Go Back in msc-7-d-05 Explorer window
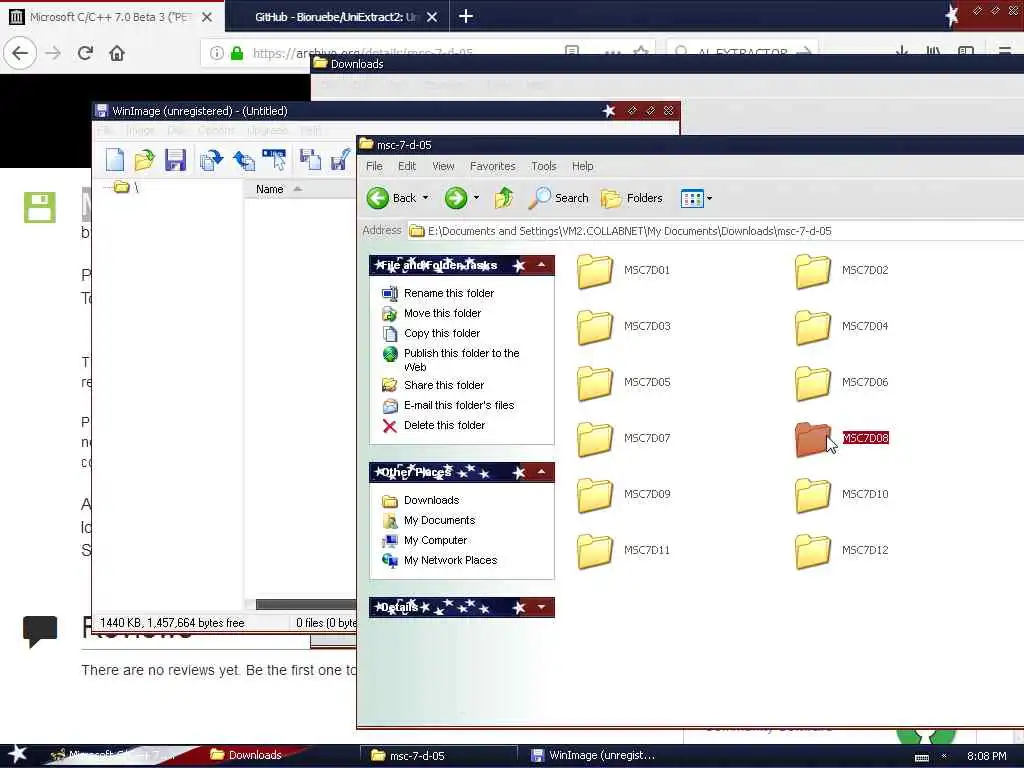 pyautogui.click(x=391, y=198)
